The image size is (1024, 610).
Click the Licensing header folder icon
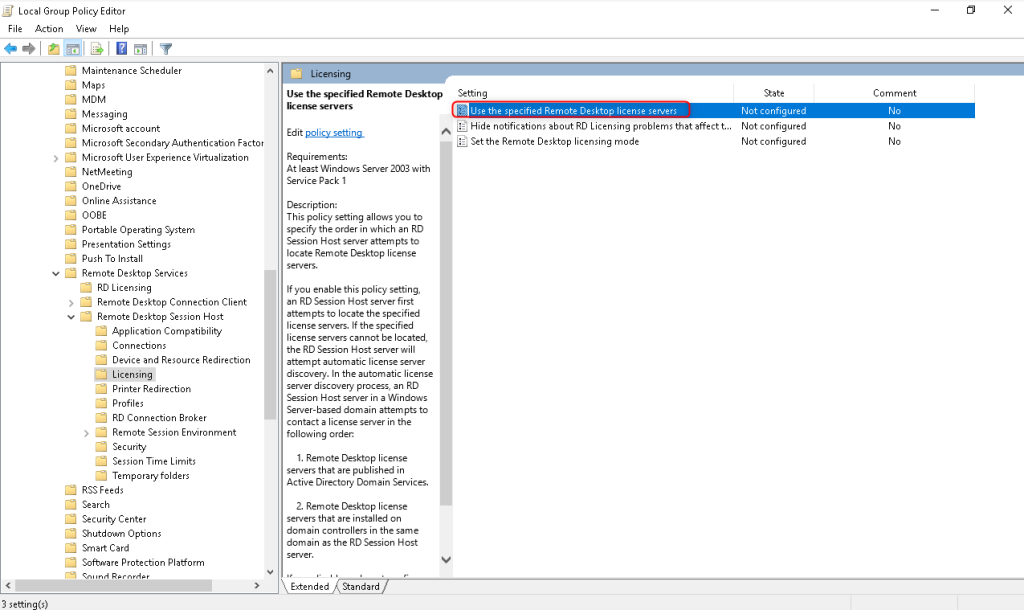pos(296,74)
